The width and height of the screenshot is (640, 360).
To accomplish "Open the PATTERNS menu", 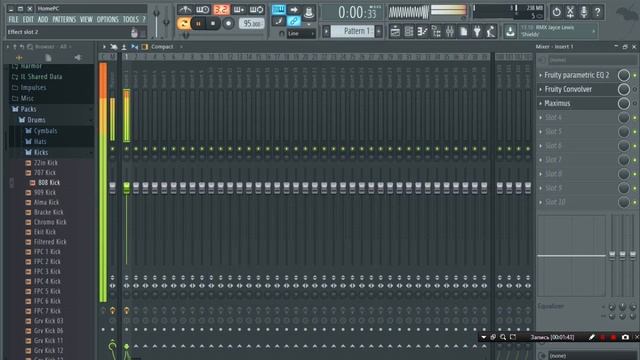I will [64, 19].
